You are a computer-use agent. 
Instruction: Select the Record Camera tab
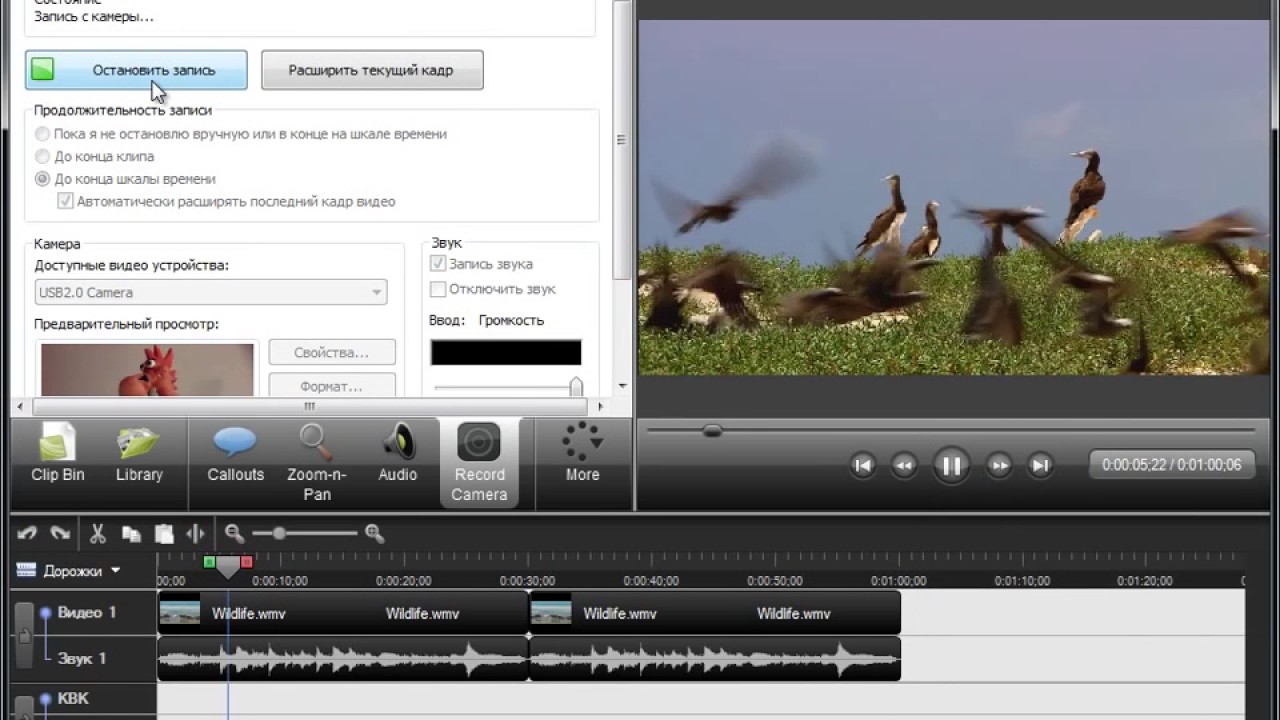pyautogui.click(x=479, y=463)
